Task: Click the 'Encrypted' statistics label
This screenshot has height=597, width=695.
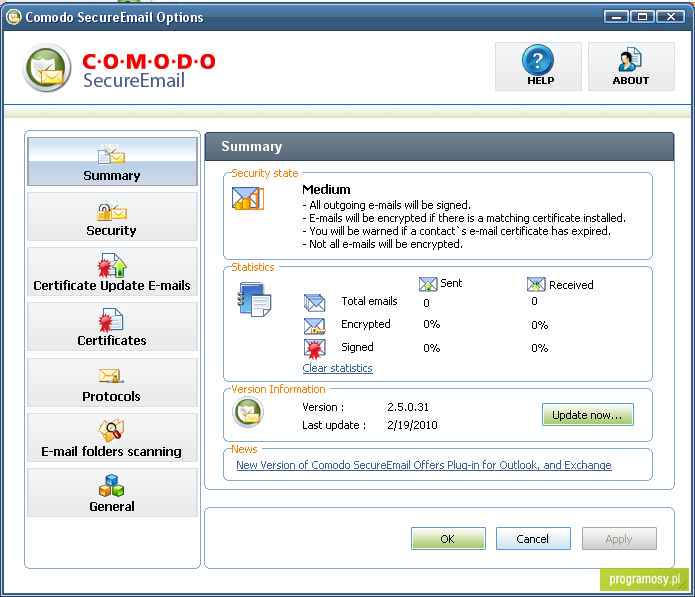Action: [x=366, y=324]
